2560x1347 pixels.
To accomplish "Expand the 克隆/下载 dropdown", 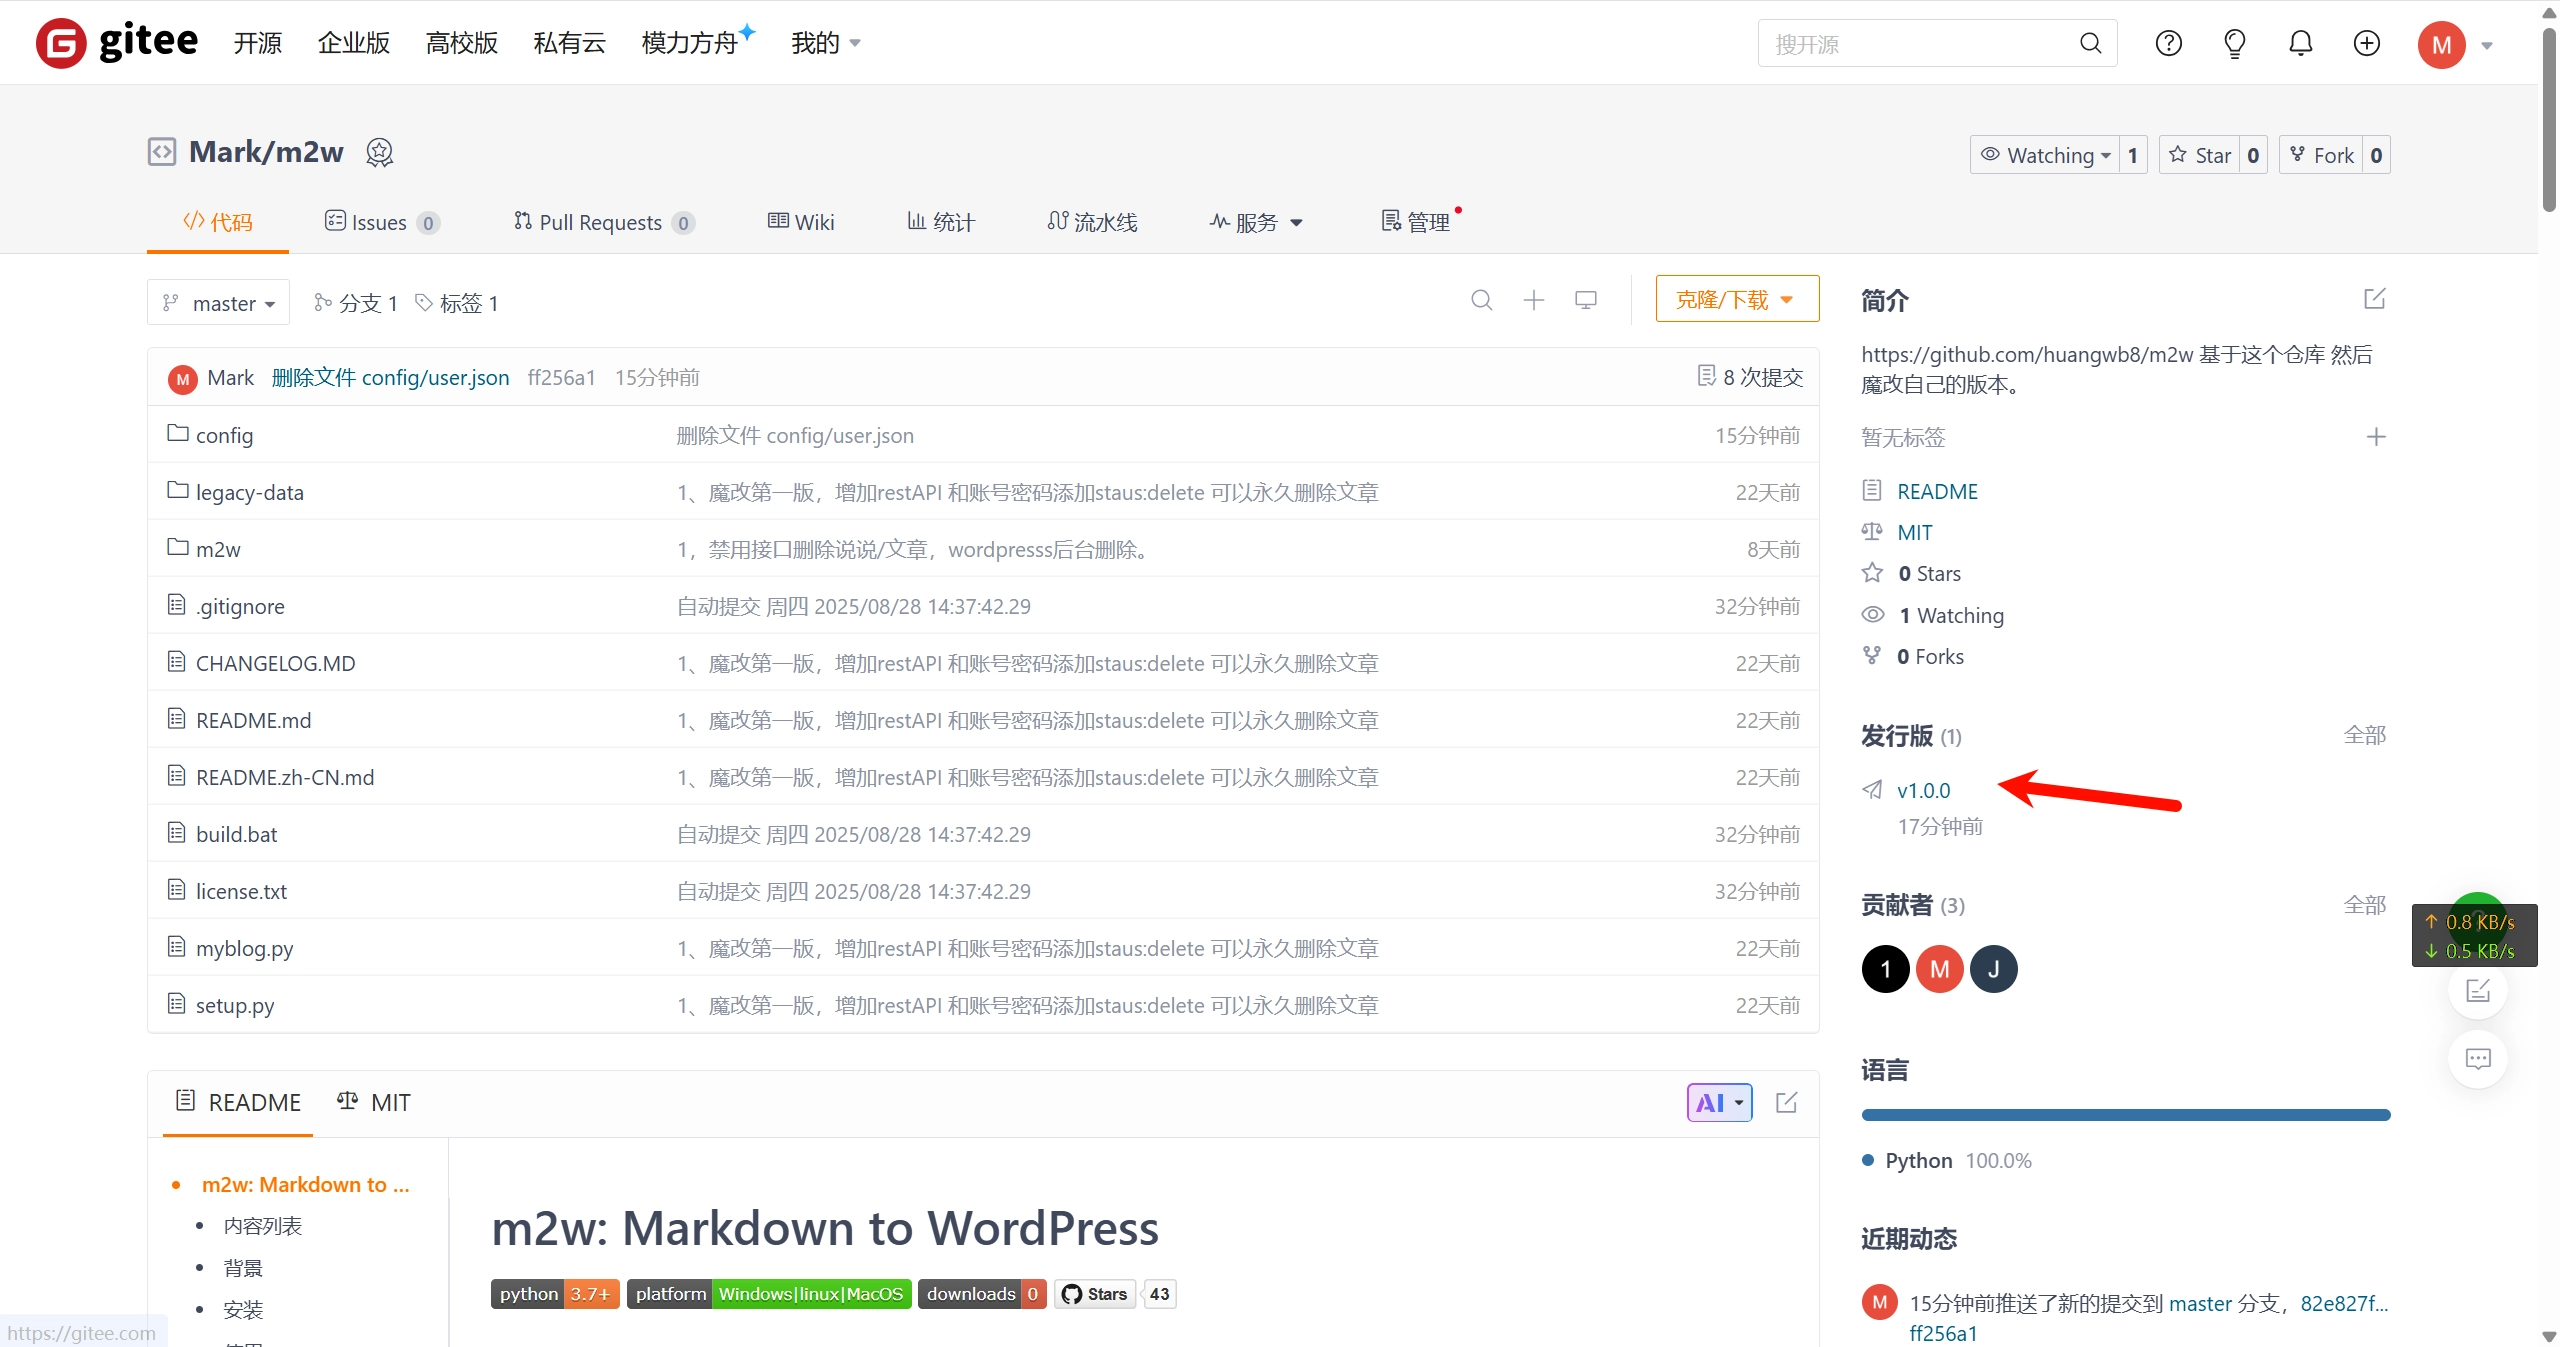I will (1737, 299).
